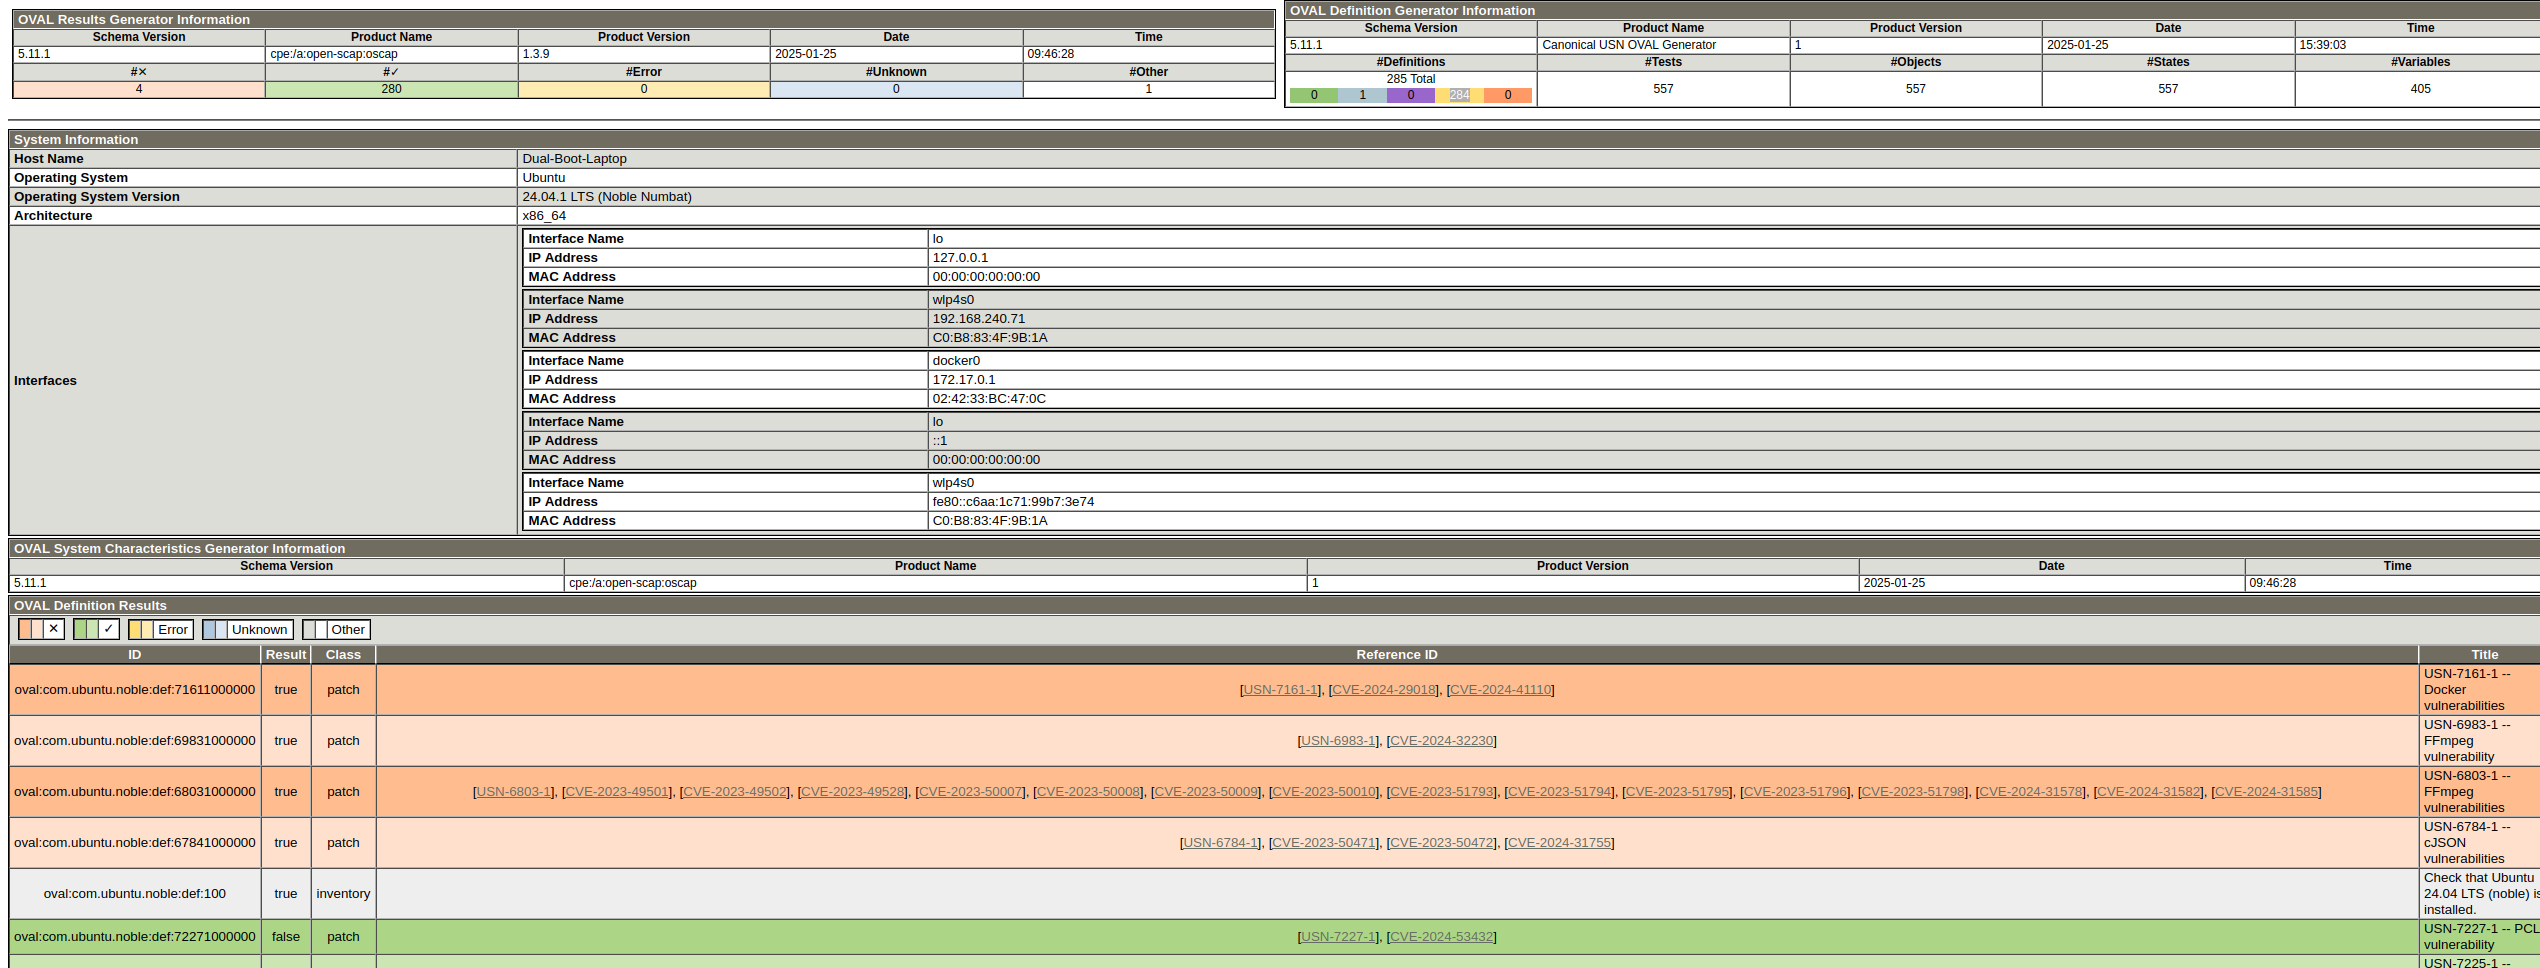Open the USN-6784-1 cJSON advisory link
Image resolution: width=2540 pixels, height=968 pixels.
(1220, 843)
